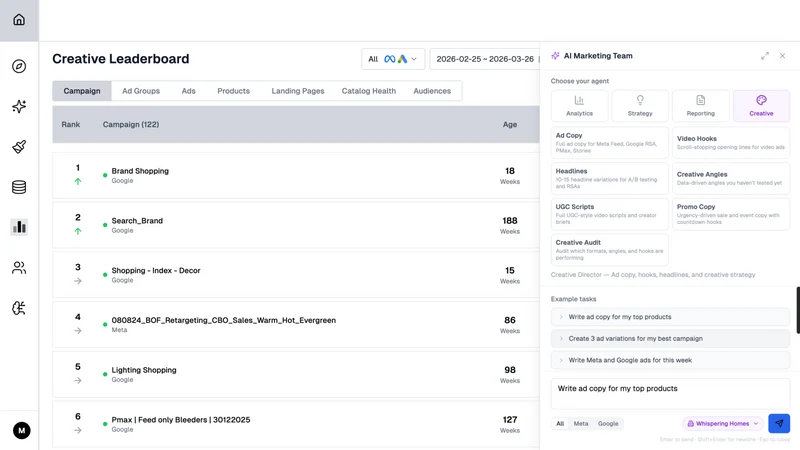Click the send message arrow button
Screen dimensions: 800x450
[779, 423]
